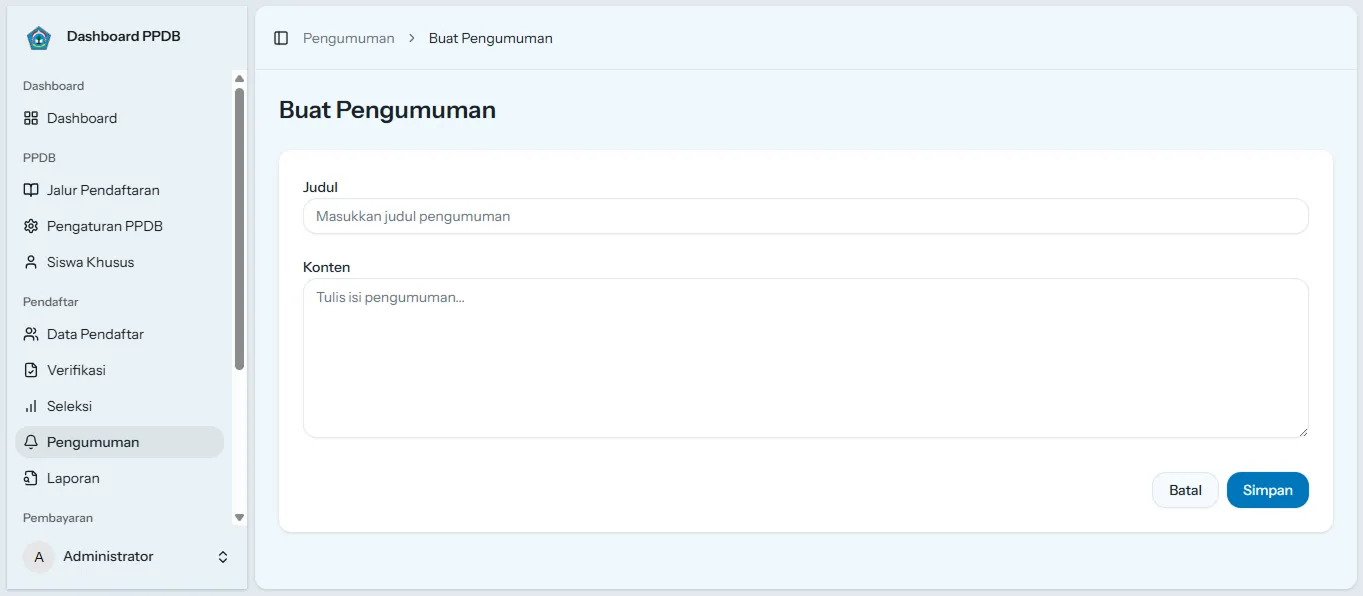
Task: Select Siswa Khusus menu item
Action: click(119, 262)
